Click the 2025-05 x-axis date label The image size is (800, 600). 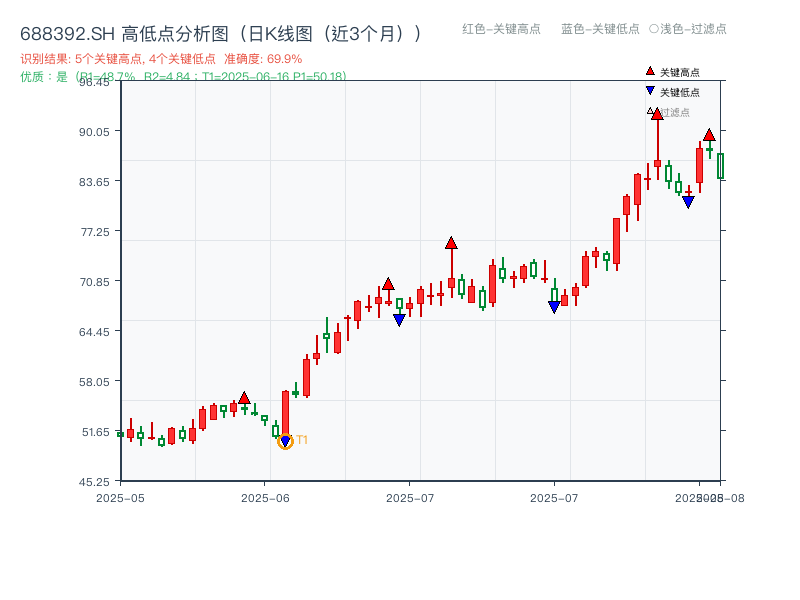click(x=119, y=494)
